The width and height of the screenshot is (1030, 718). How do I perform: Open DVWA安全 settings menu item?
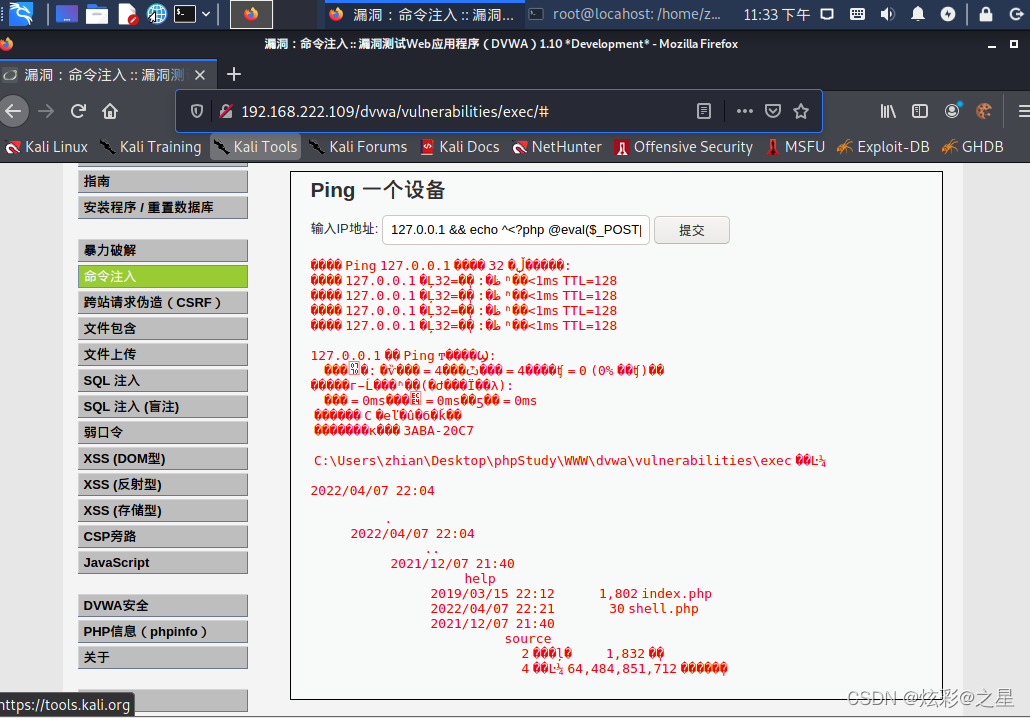163,606
